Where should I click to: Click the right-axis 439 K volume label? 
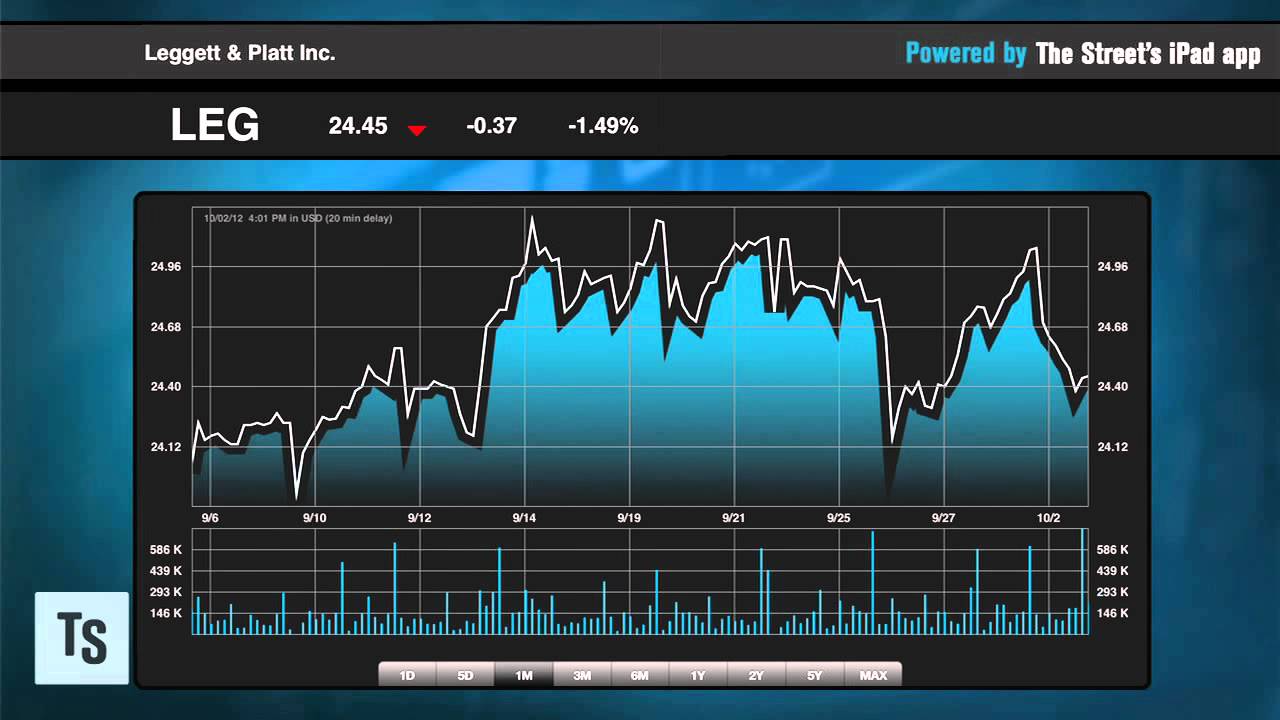point(1113,571)
